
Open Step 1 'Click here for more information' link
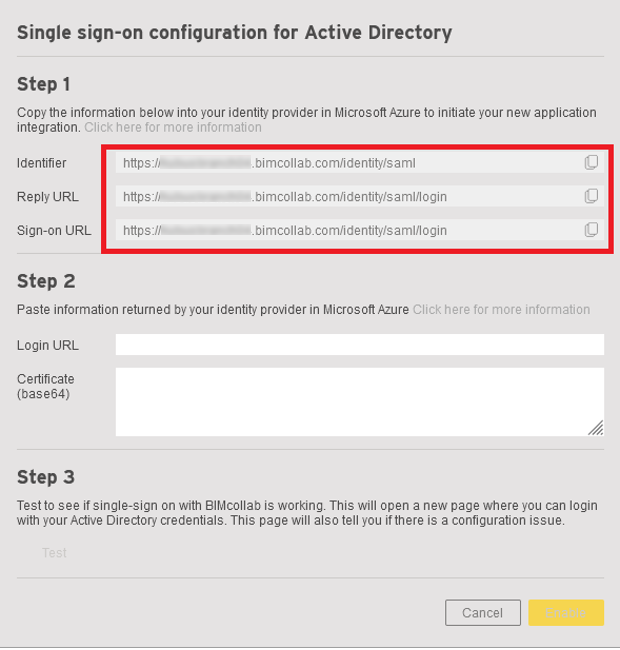pyautogui.click(x=173, y=127)
